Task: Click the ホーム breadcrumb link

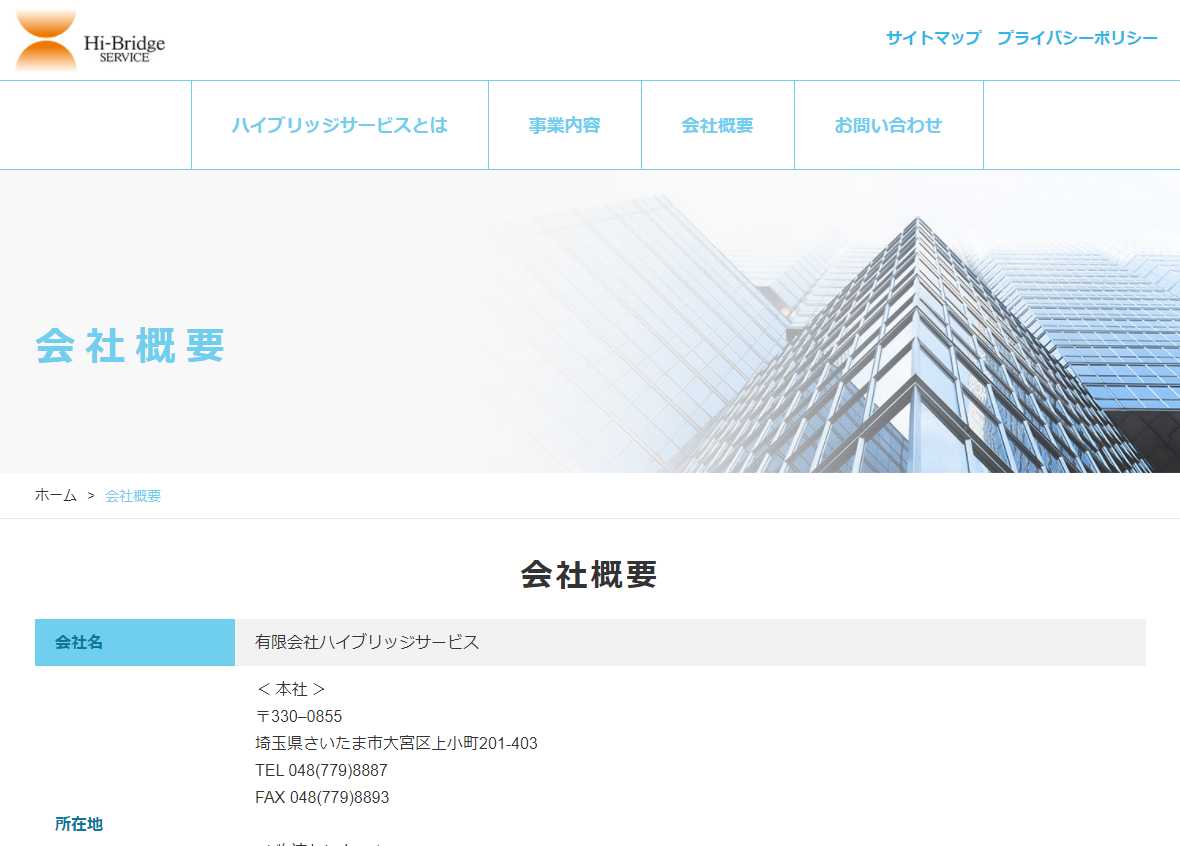Action: click(x=56, y=496)
